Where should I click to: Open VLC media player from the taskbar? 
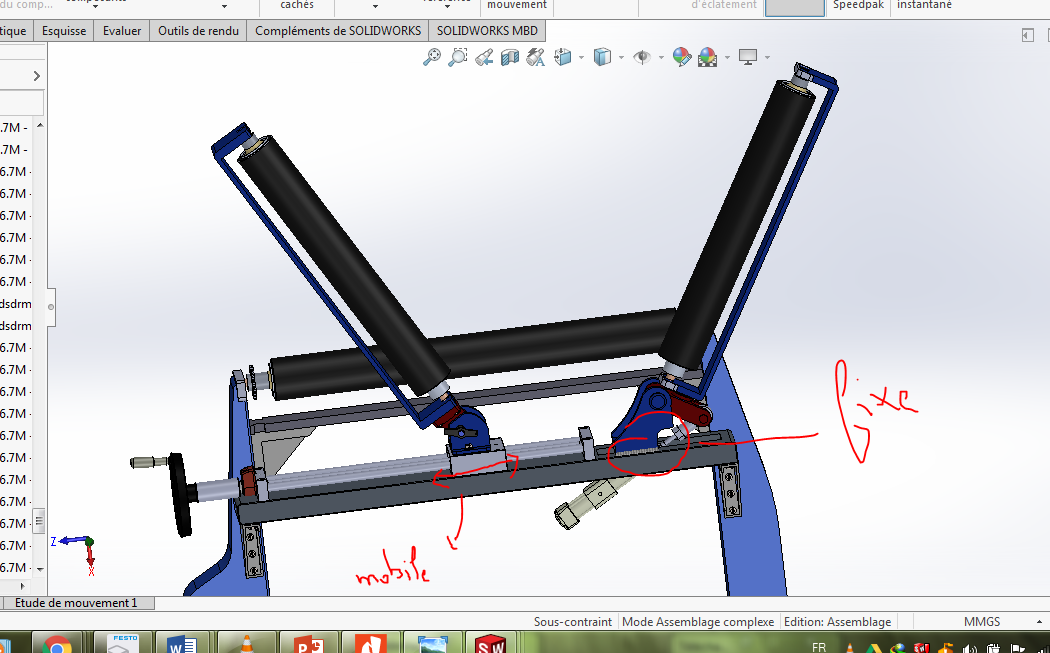point(246,644)
